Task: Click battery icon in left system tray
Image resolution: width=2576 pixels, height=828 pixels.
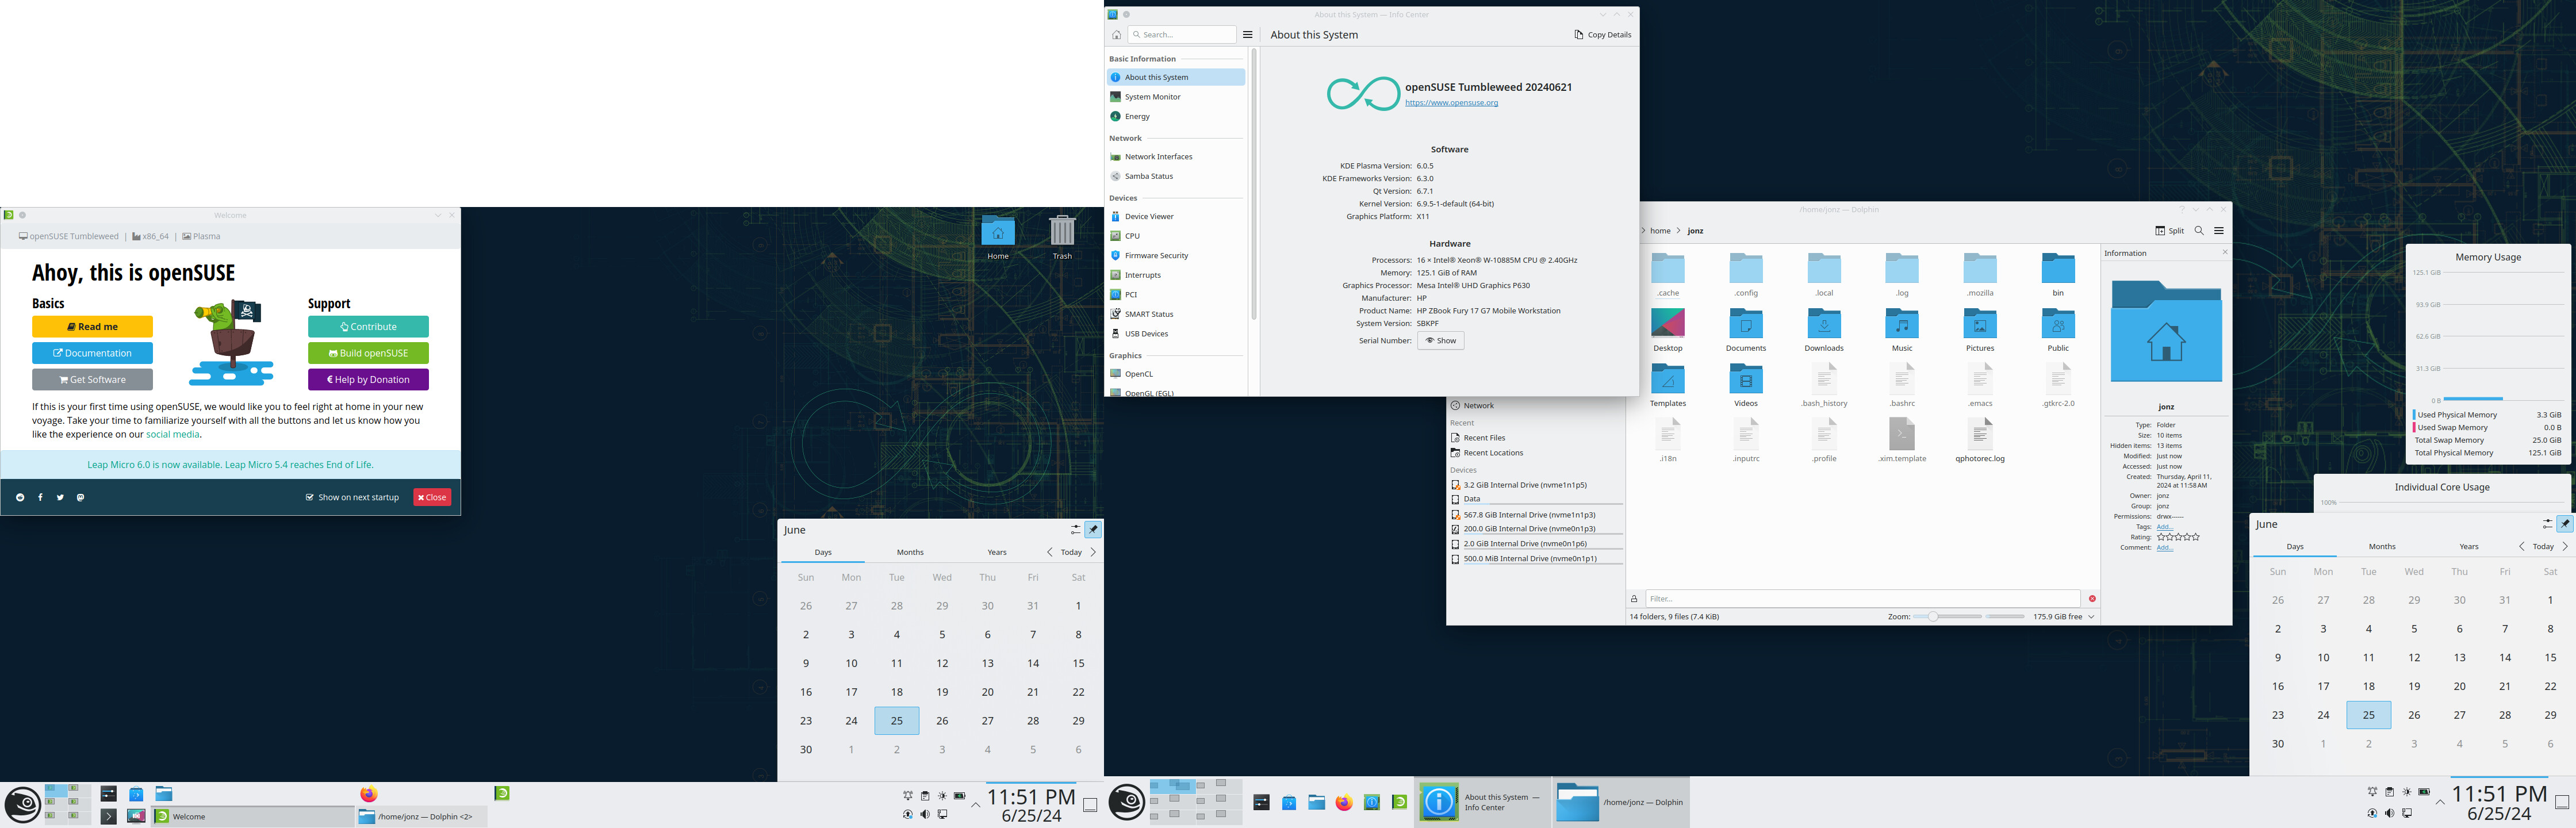Action: click(959, 796)
